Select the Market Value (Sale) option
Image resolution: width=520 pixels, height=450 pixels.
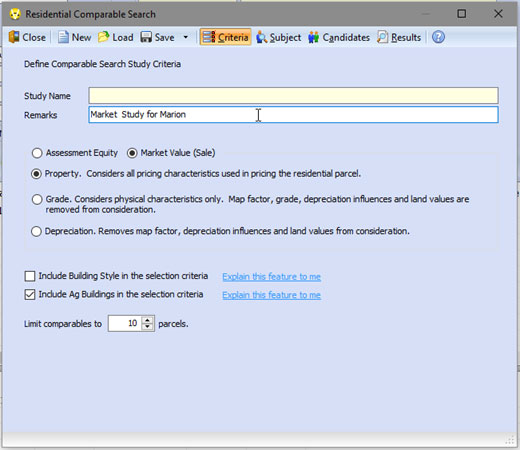coord(132,153)
